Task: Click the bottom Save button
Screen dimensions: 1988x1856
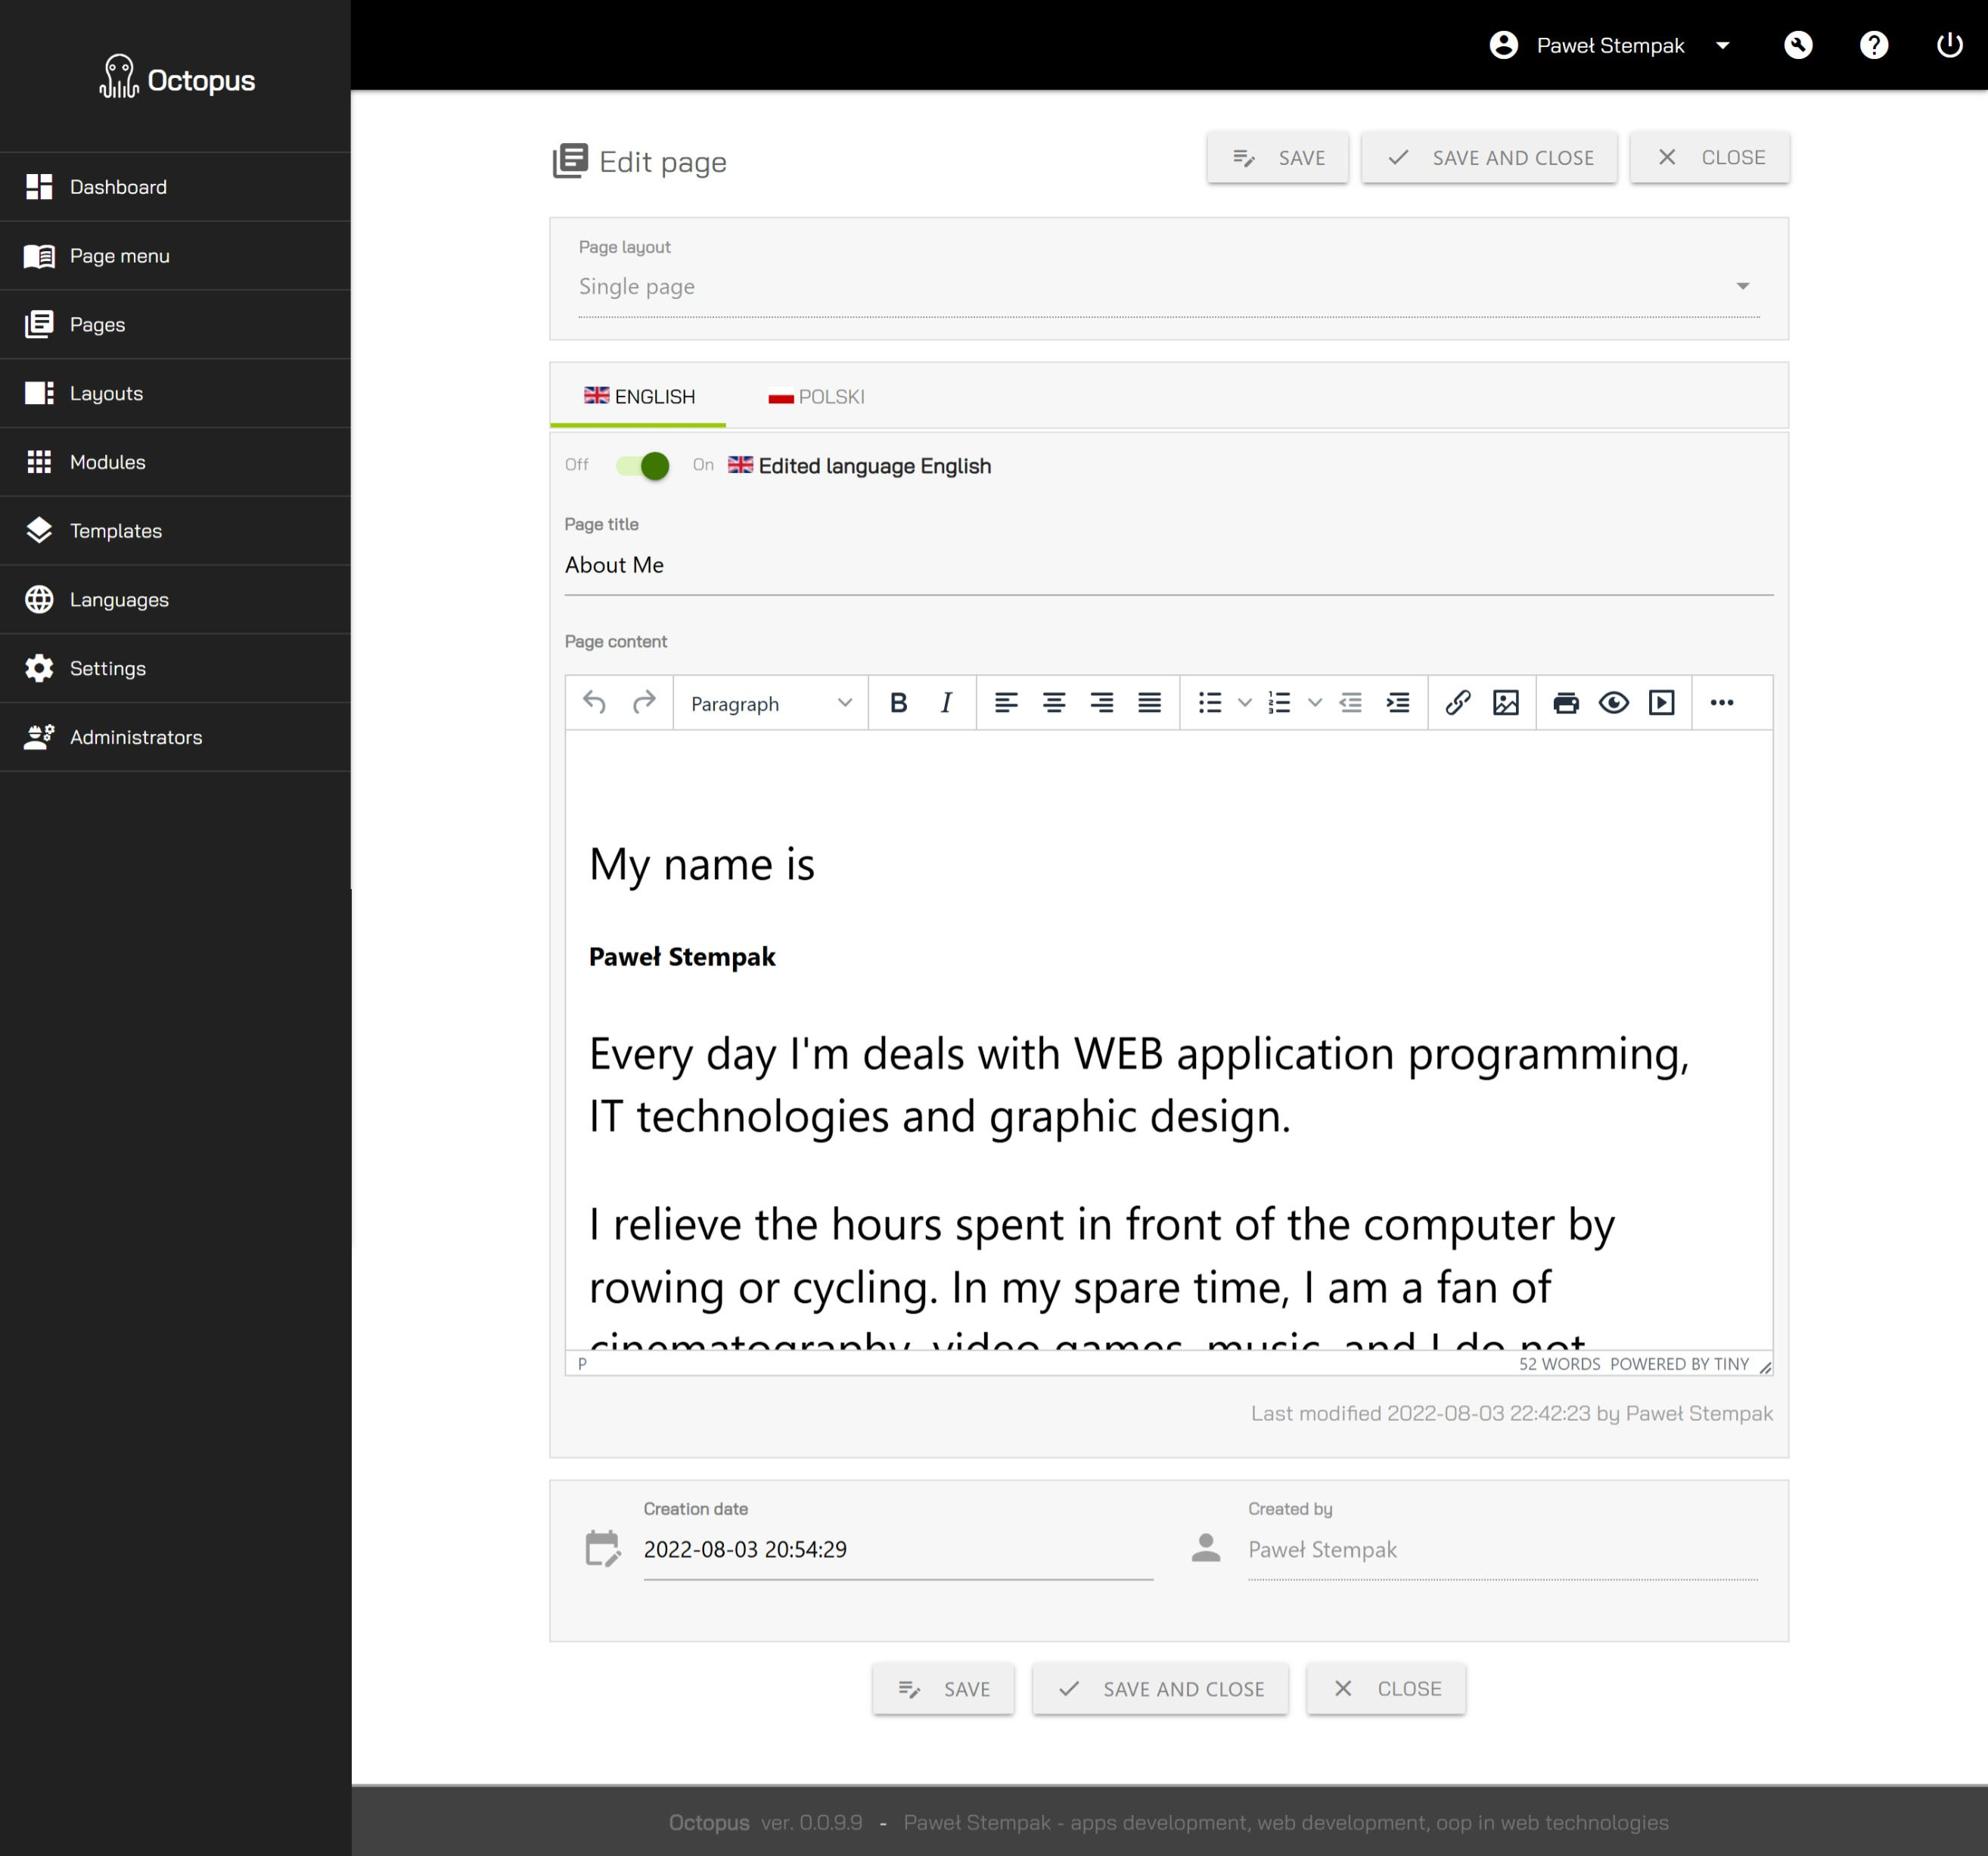Action: [943, 1689]
